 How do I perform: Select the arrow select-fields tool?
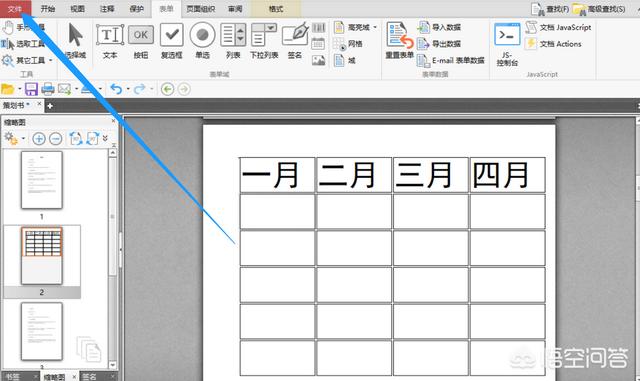click(76, 40)
